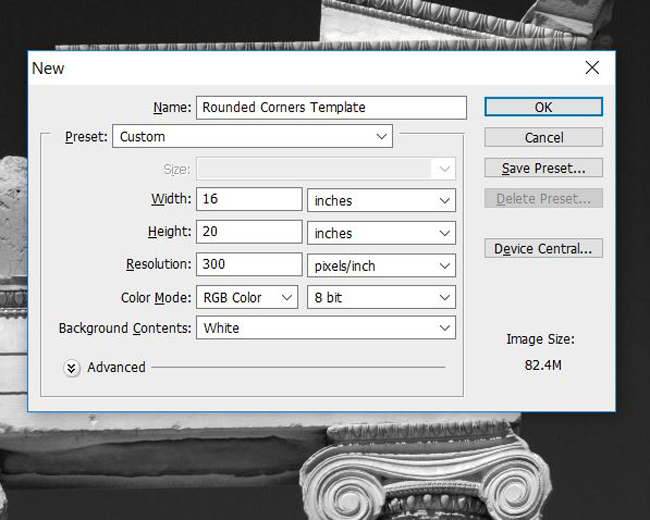The width and height of the screenshot is (650, 520).
Task: Open the bit depth dropdown showing 8 bit
Action: click(381, 297)
